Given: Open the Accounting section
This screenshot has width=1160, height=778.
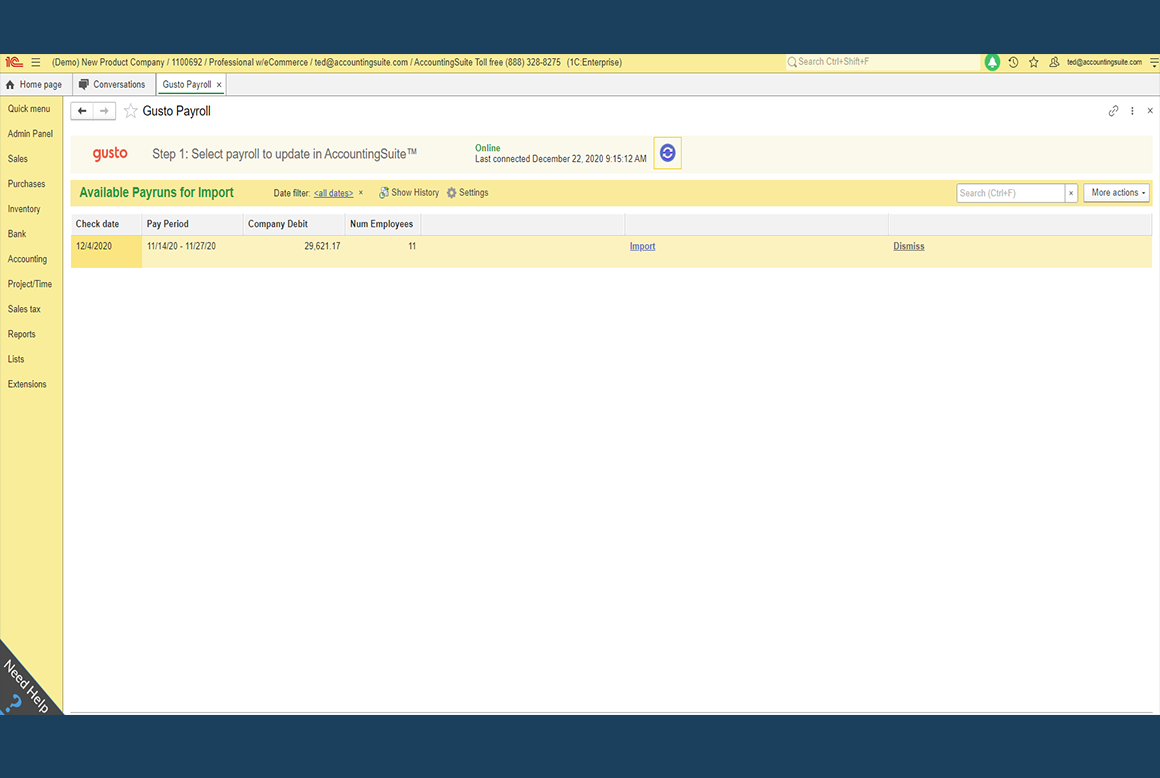Looking at the screenshot, I should (x=27, y=259).
